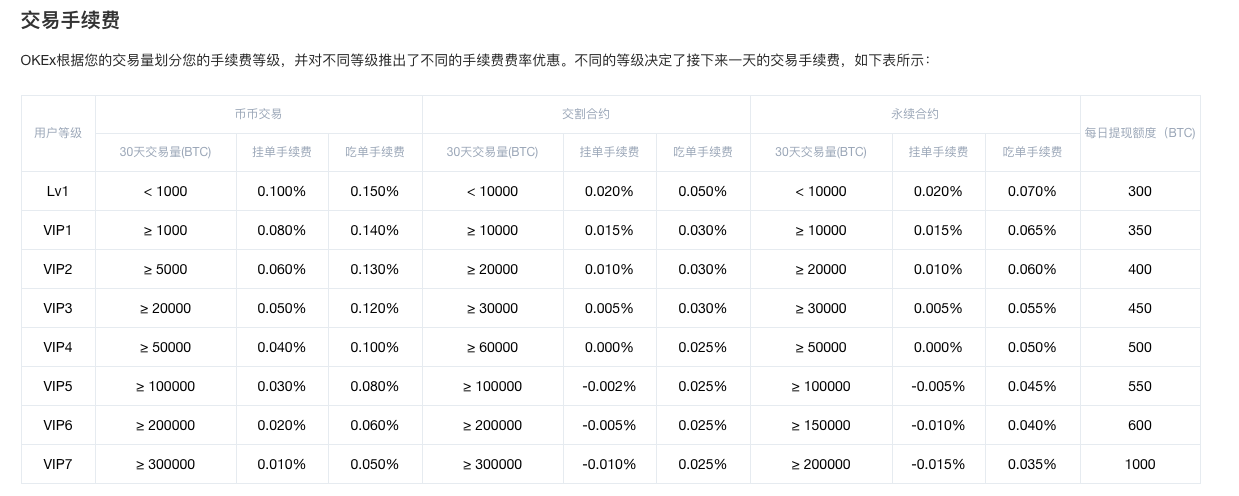Click 30天交易量(BTC) sub-header under 币币交易
Screen dimensions: 1239x496
point(165,152)
